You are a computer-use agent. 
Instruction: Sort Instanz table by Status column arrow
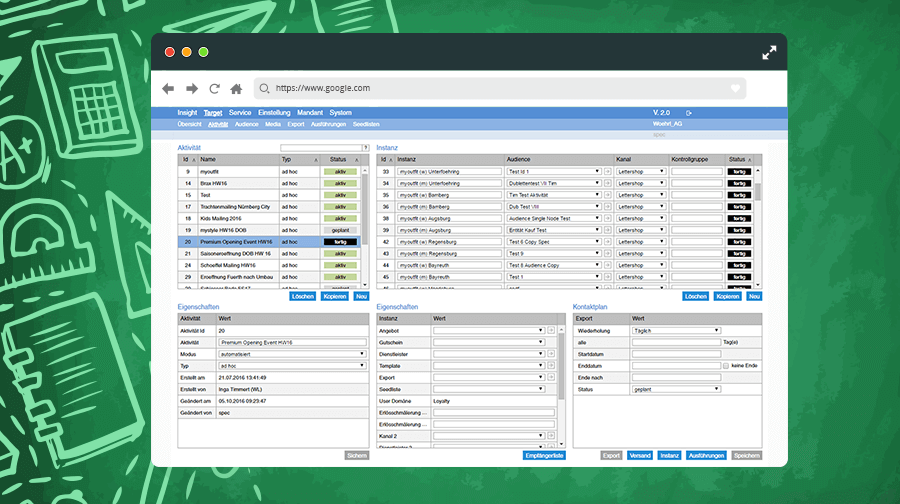[750, 160]
